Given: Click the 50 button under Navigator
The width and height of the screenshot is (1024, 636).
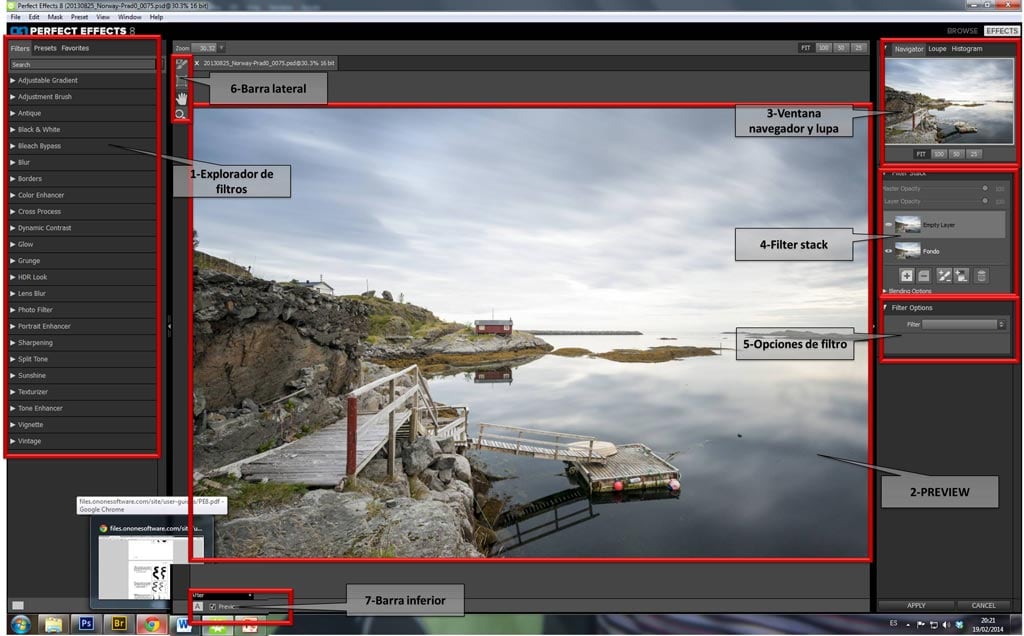Looking at the screenshot, I should point(956,154).
